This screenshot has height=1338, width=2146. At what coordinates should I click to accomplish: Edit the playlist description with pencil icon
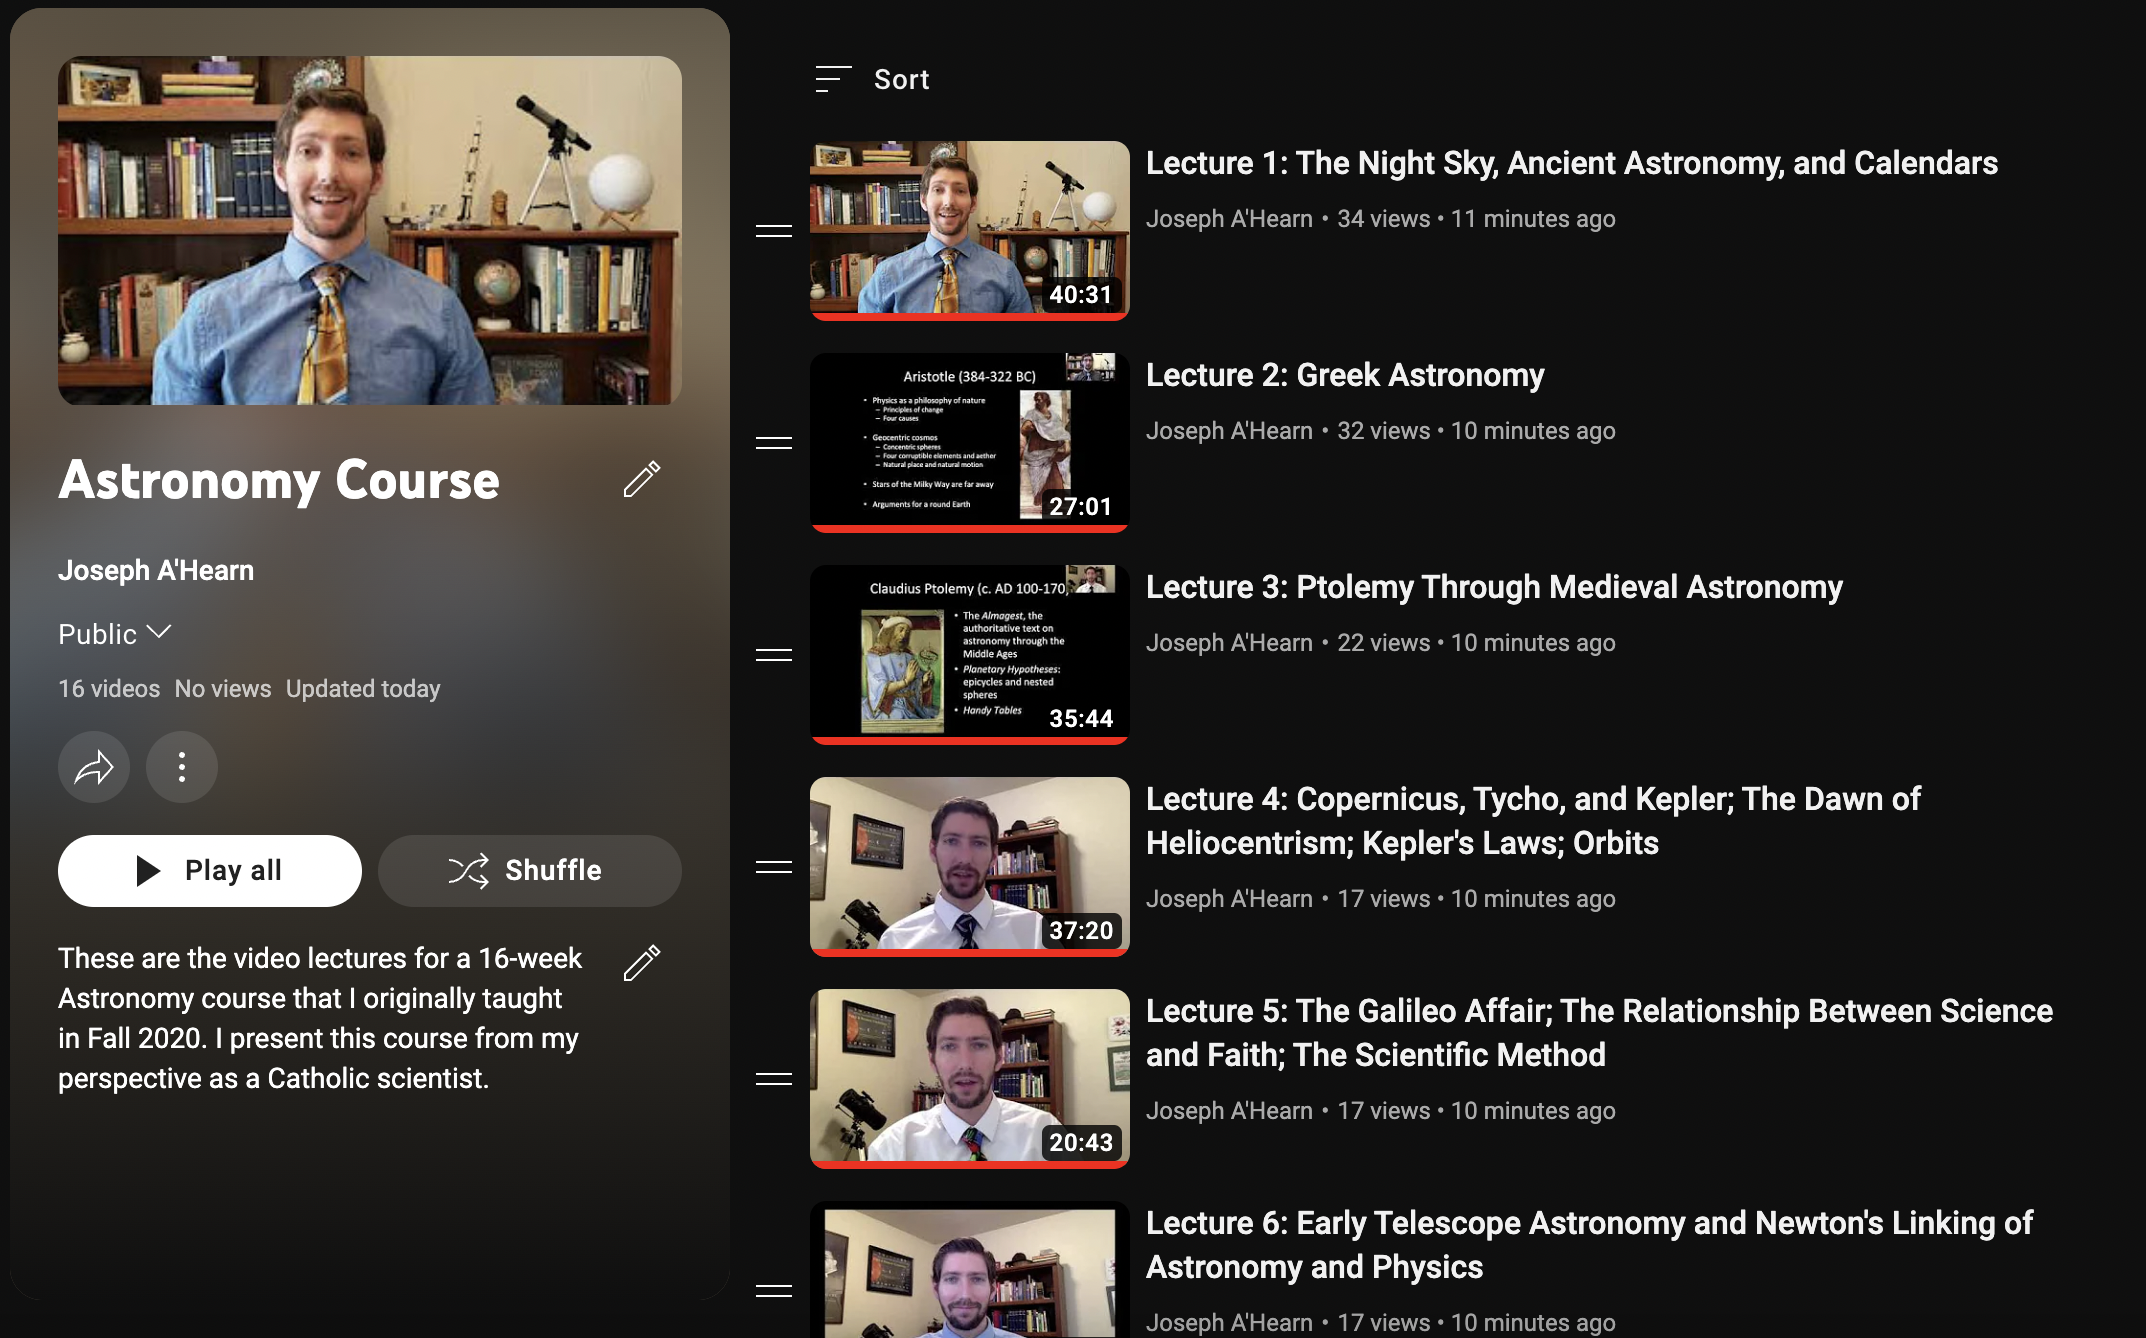click(642, 962)
